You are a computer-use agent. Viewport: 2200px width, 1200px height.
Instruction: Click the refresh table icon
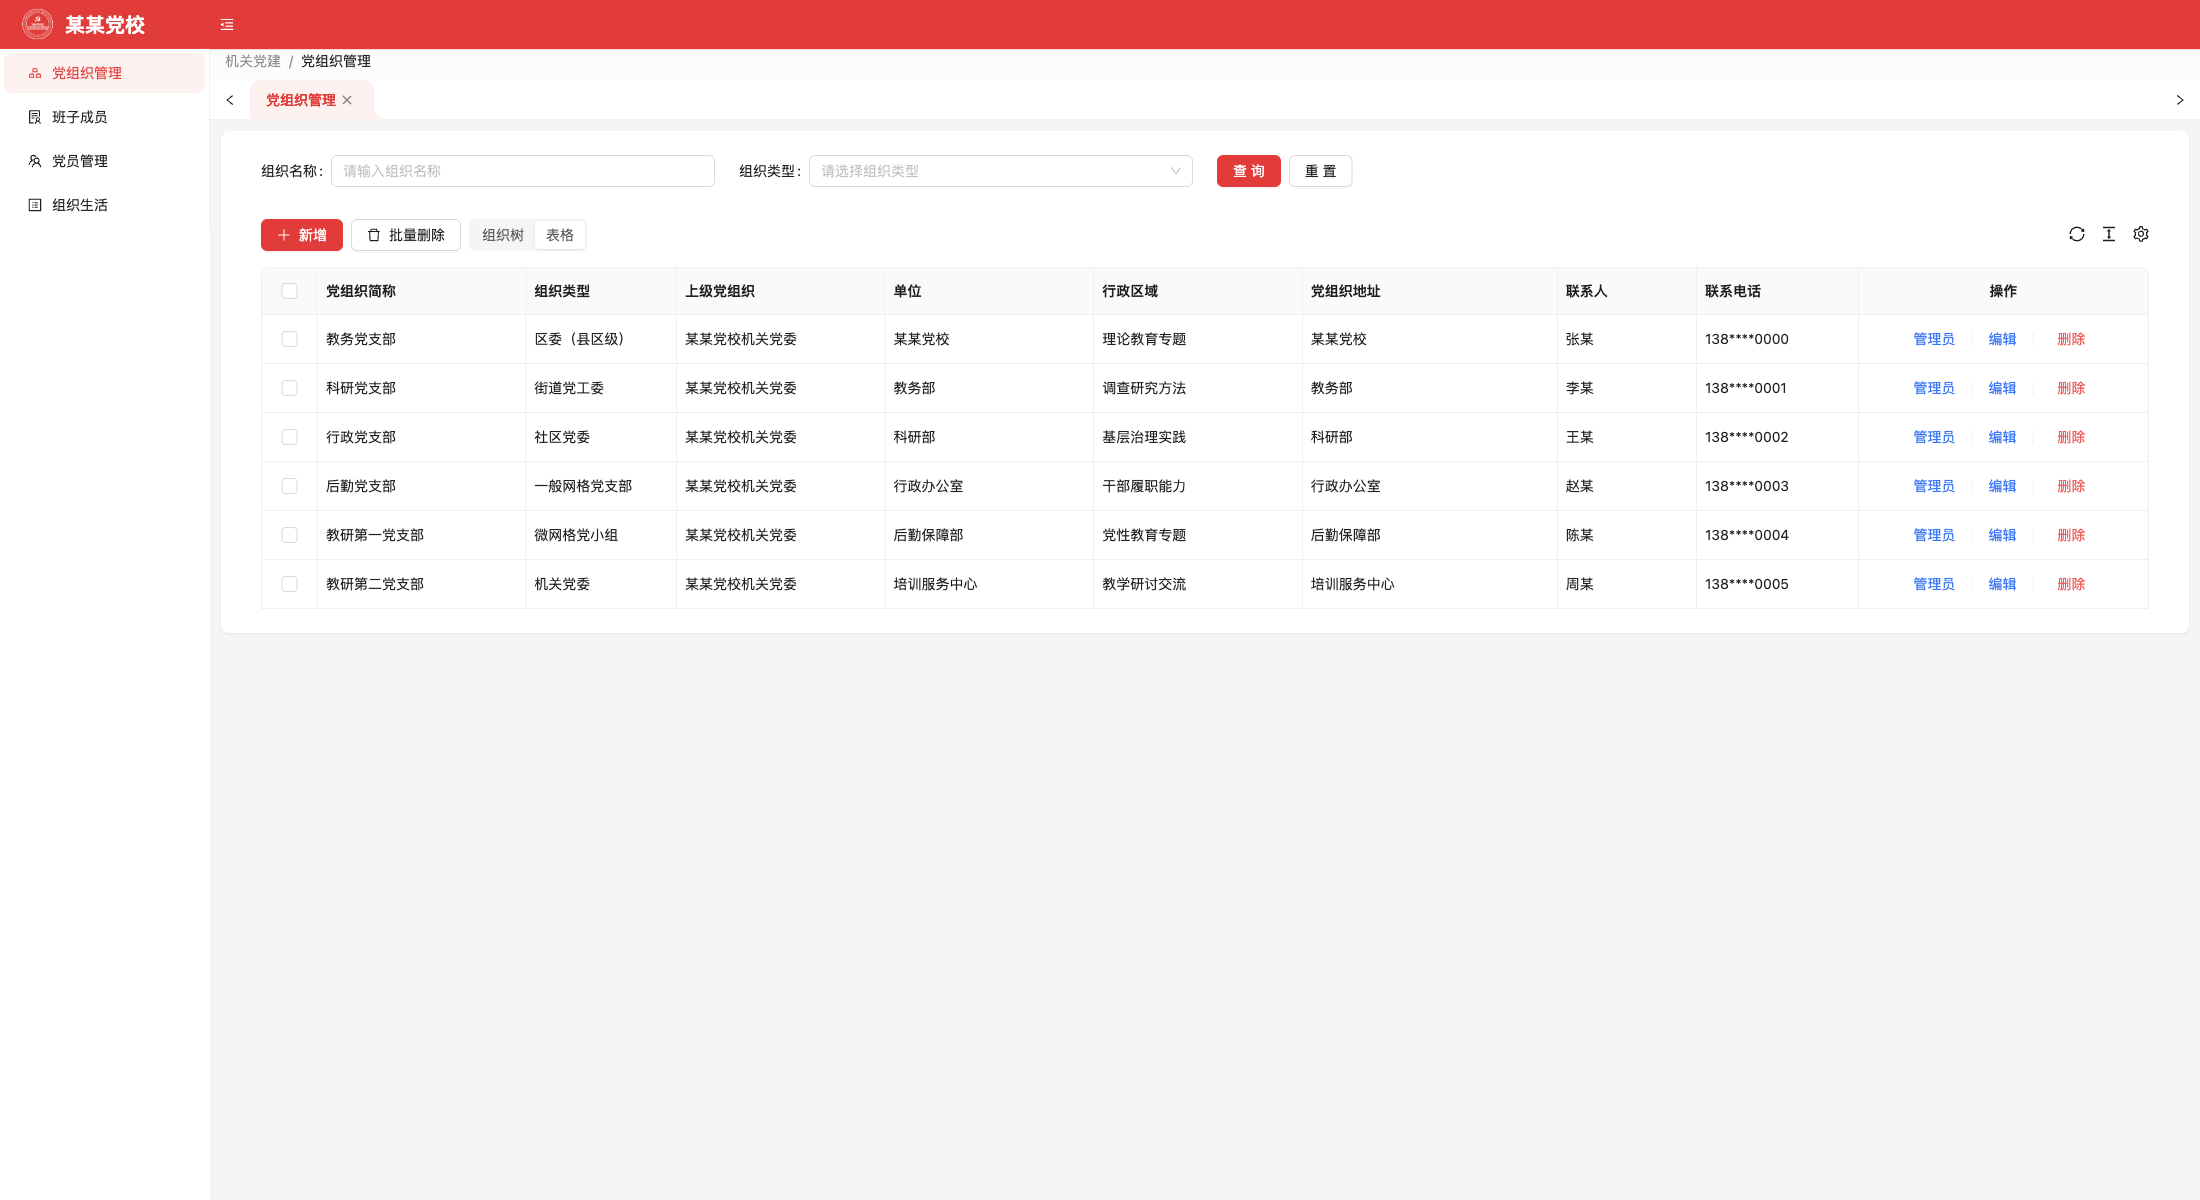(2077, 234)
